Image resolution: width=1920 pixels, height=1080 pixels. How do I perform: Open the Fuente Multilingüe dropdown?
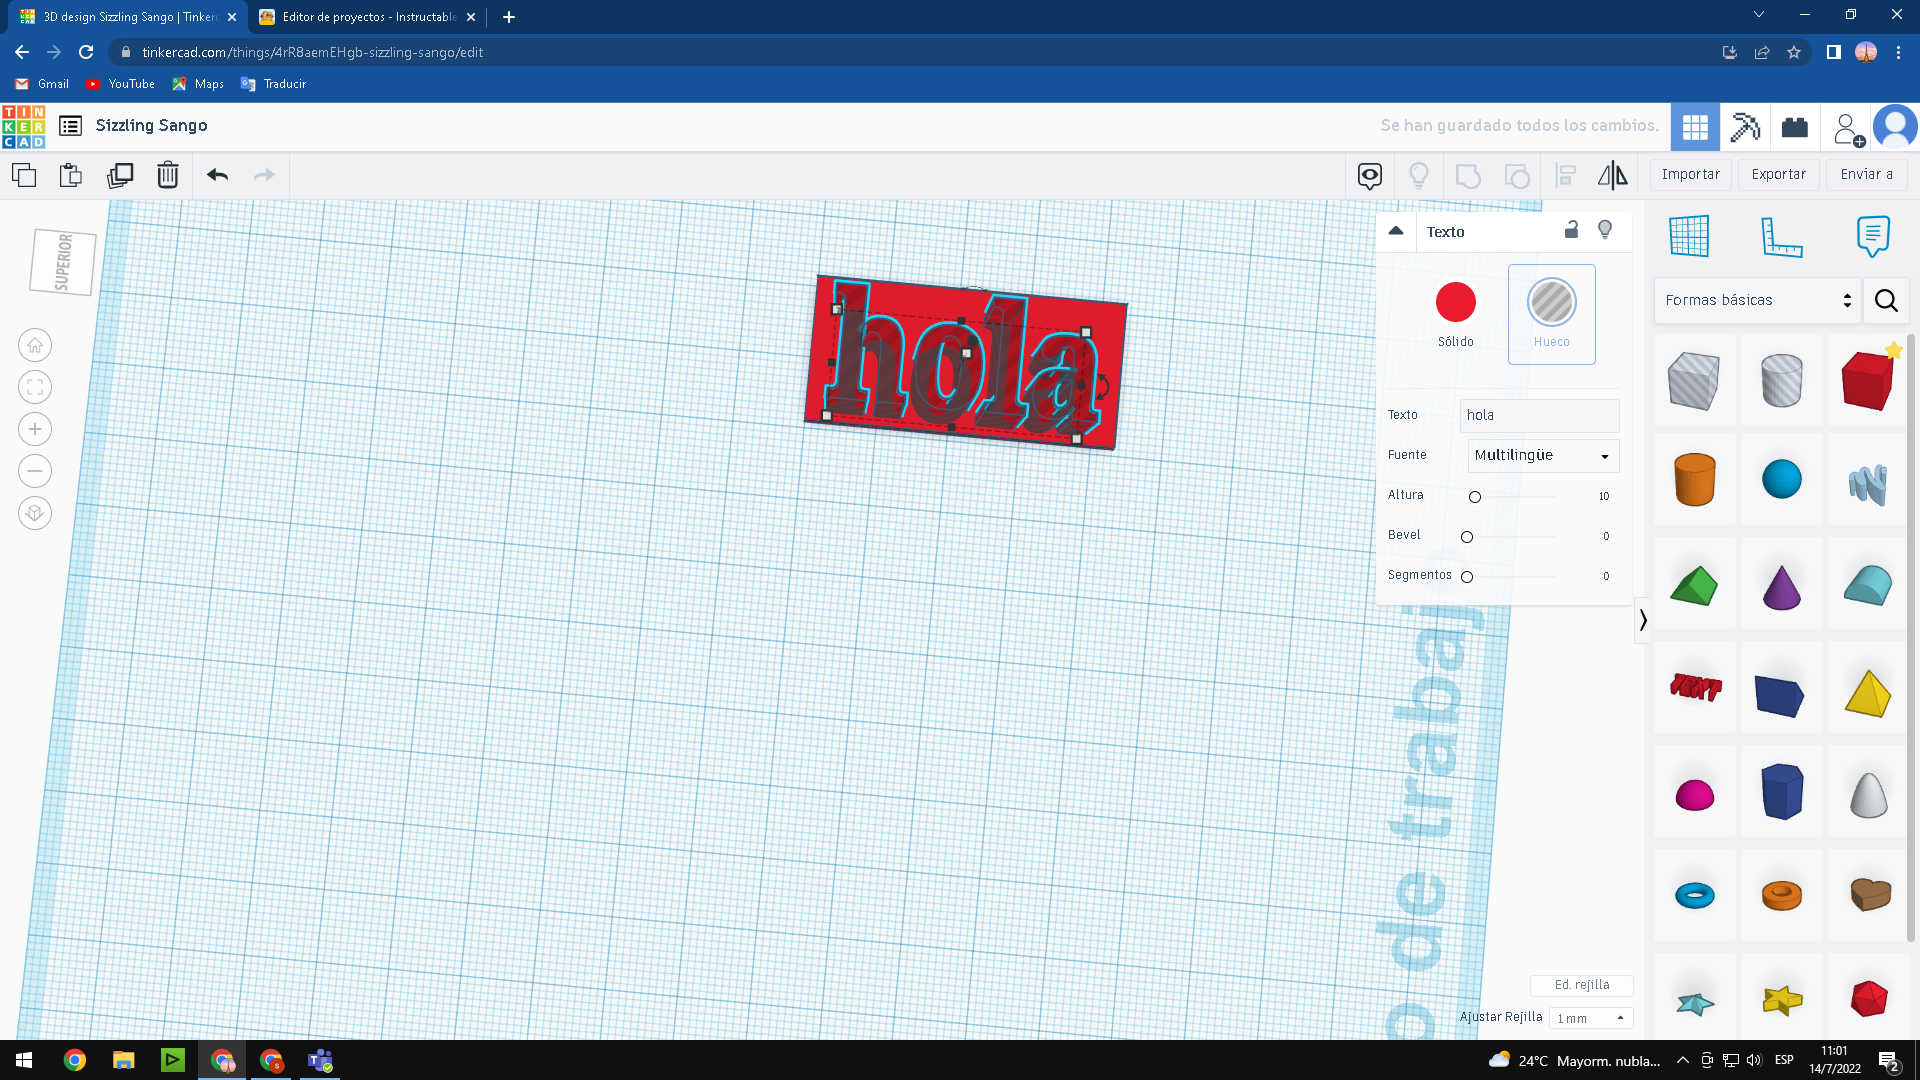click(x=1542, y=455)
